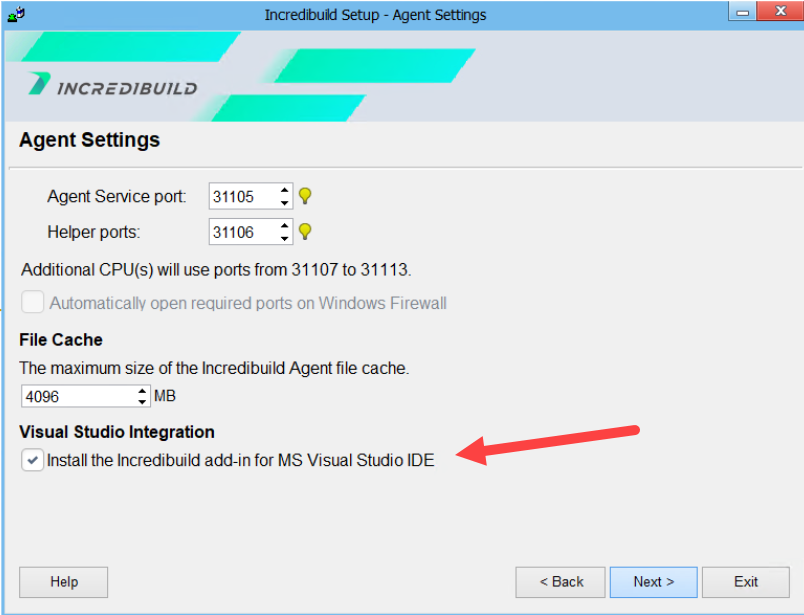Click the Next button to continue setup
Image resolution: width=804 pixels, height=615 pixels.
653,582
